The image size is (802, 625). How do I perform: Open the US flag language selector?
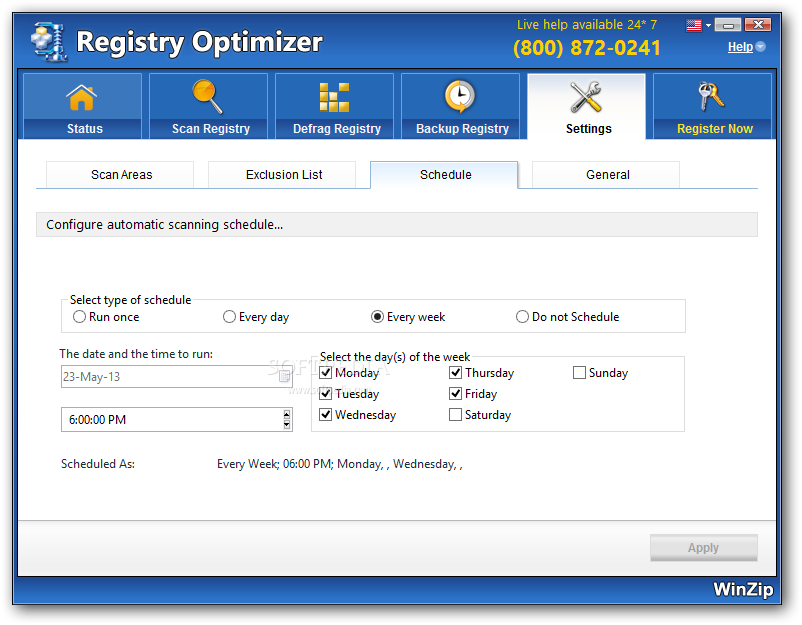point(694,25)
